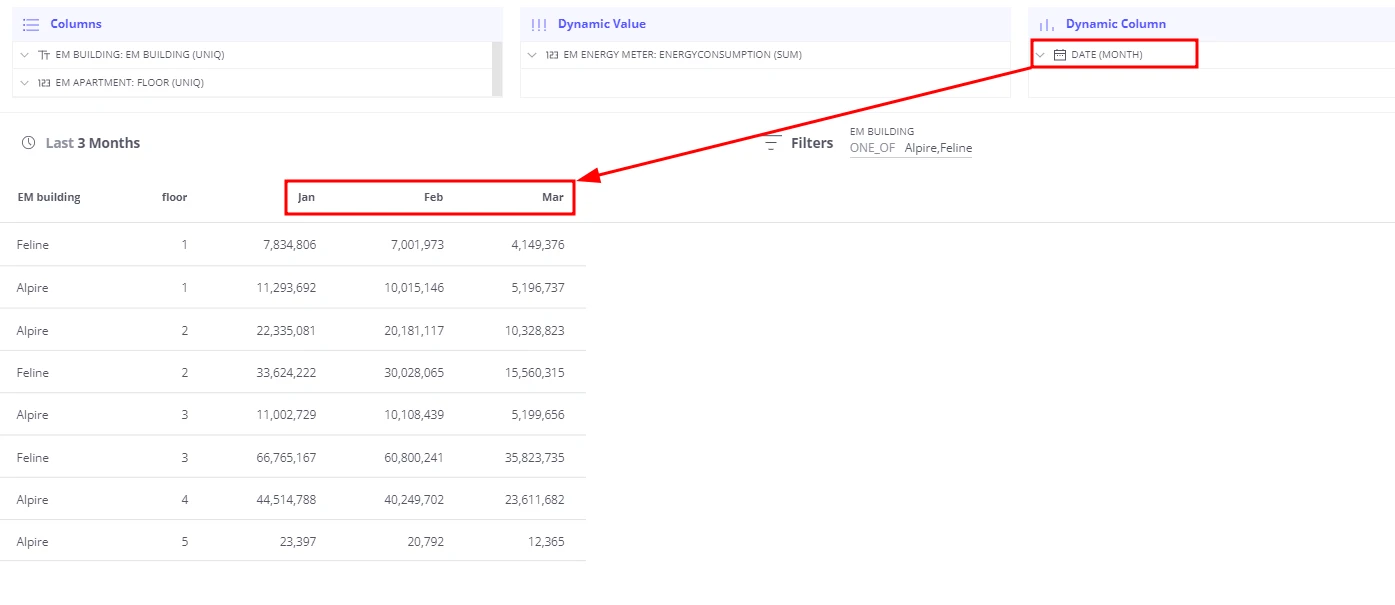The height and width of the screenshot is (605, 1395).
Task: Click the Jan value 23,397
Action: [297, 542]
